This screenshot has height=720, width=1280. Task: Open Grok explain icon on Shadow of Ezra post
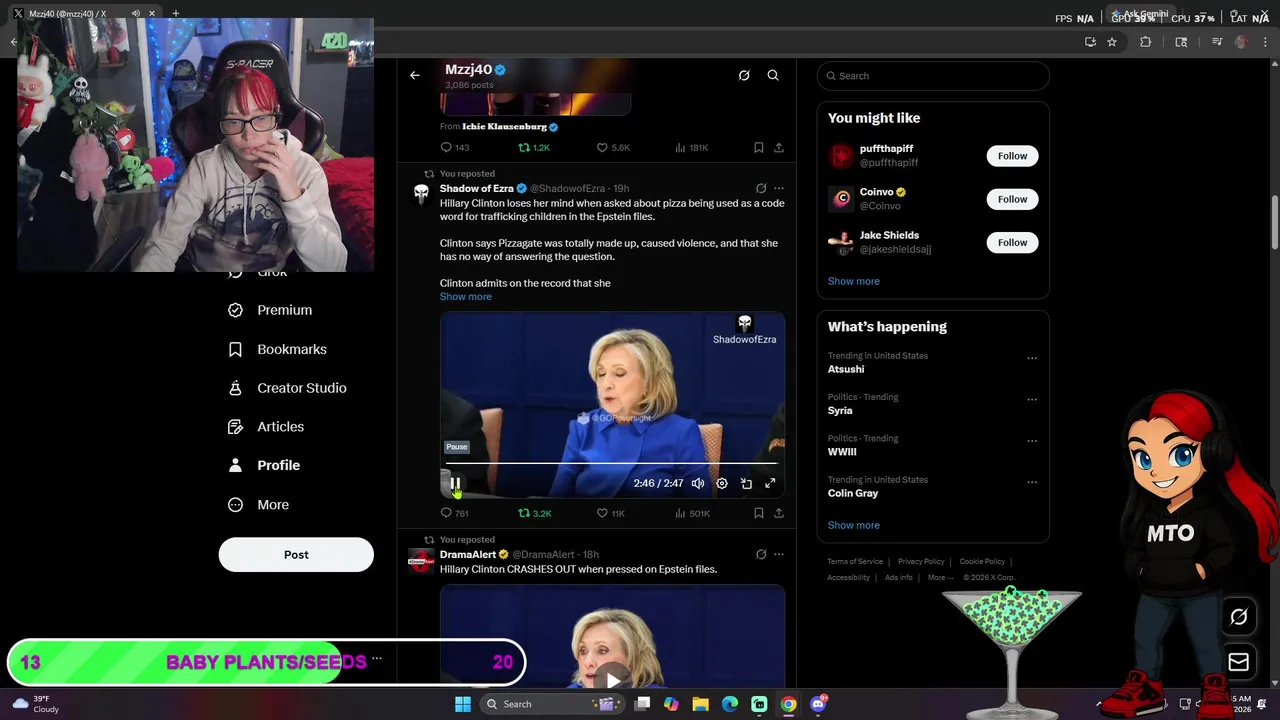[x=761, y=188]
